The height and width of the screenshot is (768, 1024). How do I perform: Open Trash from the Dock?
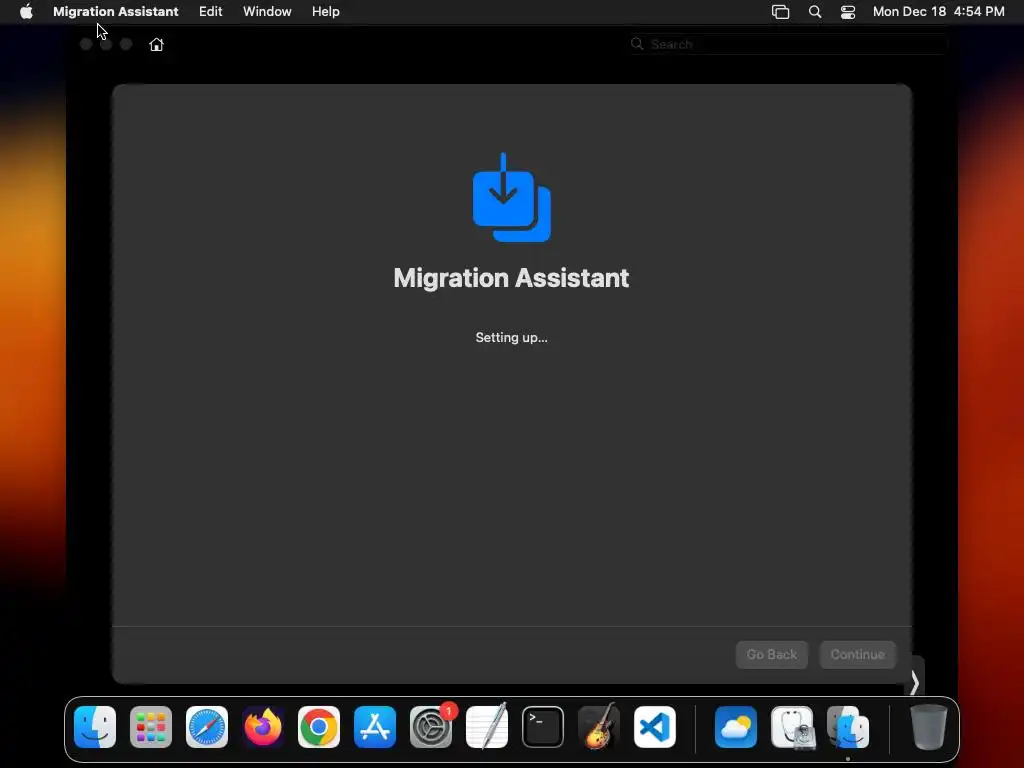[928, 727]
